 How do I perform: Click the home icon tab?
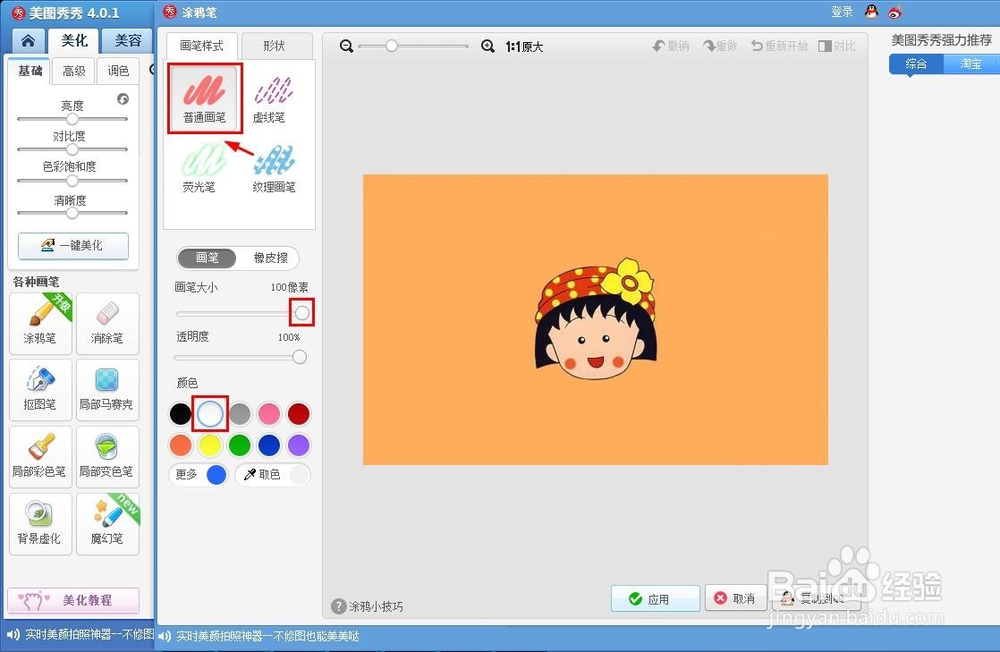tap(28, 41)
